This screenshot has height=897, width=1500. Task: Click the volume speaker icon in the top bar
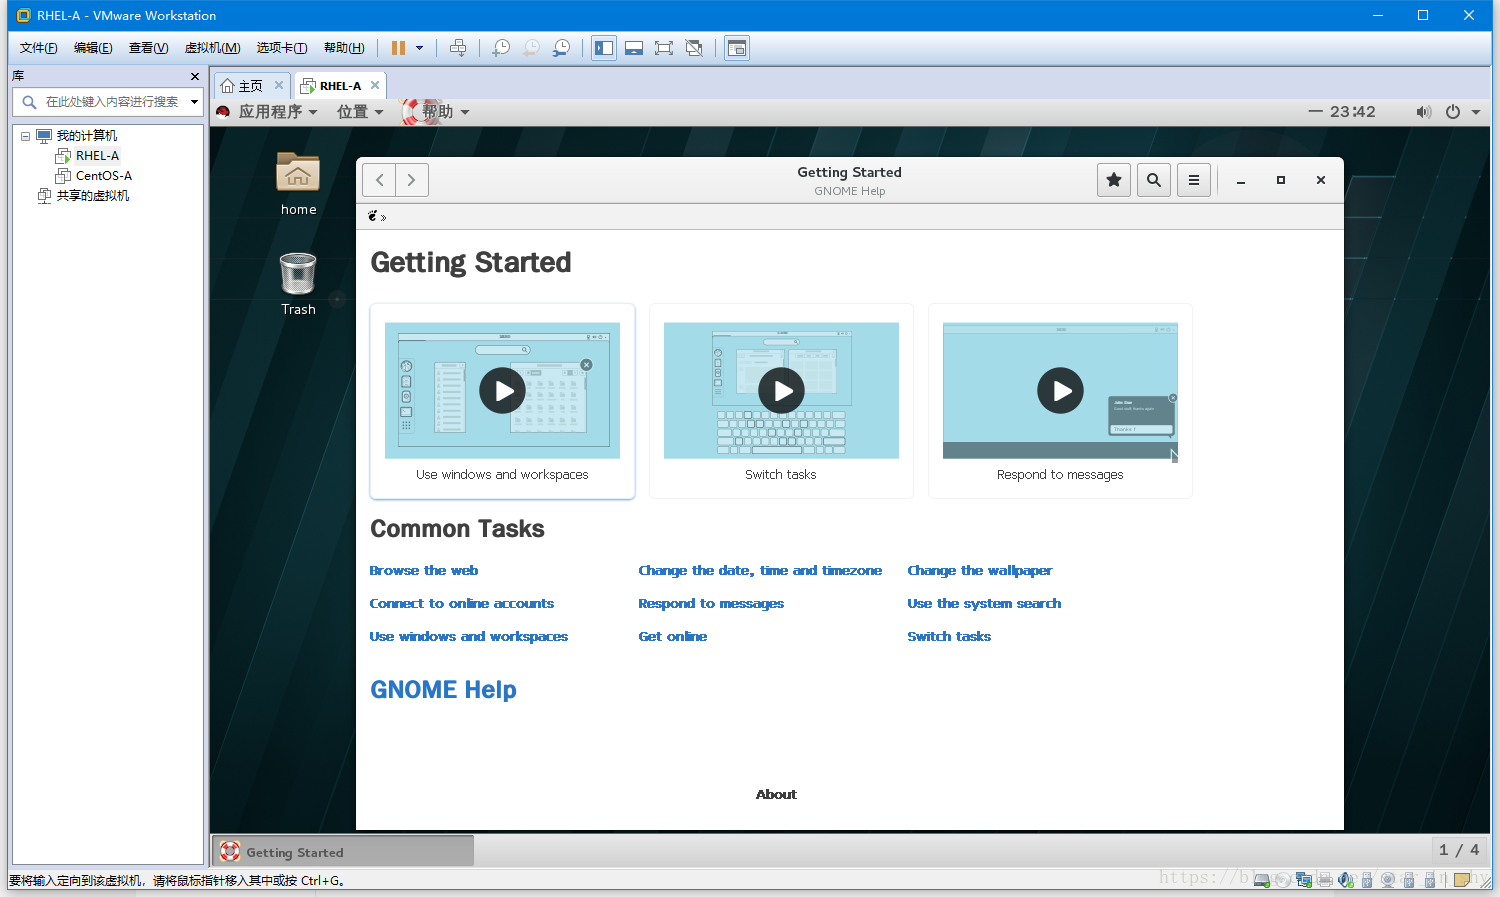(x=1423, y=112)
